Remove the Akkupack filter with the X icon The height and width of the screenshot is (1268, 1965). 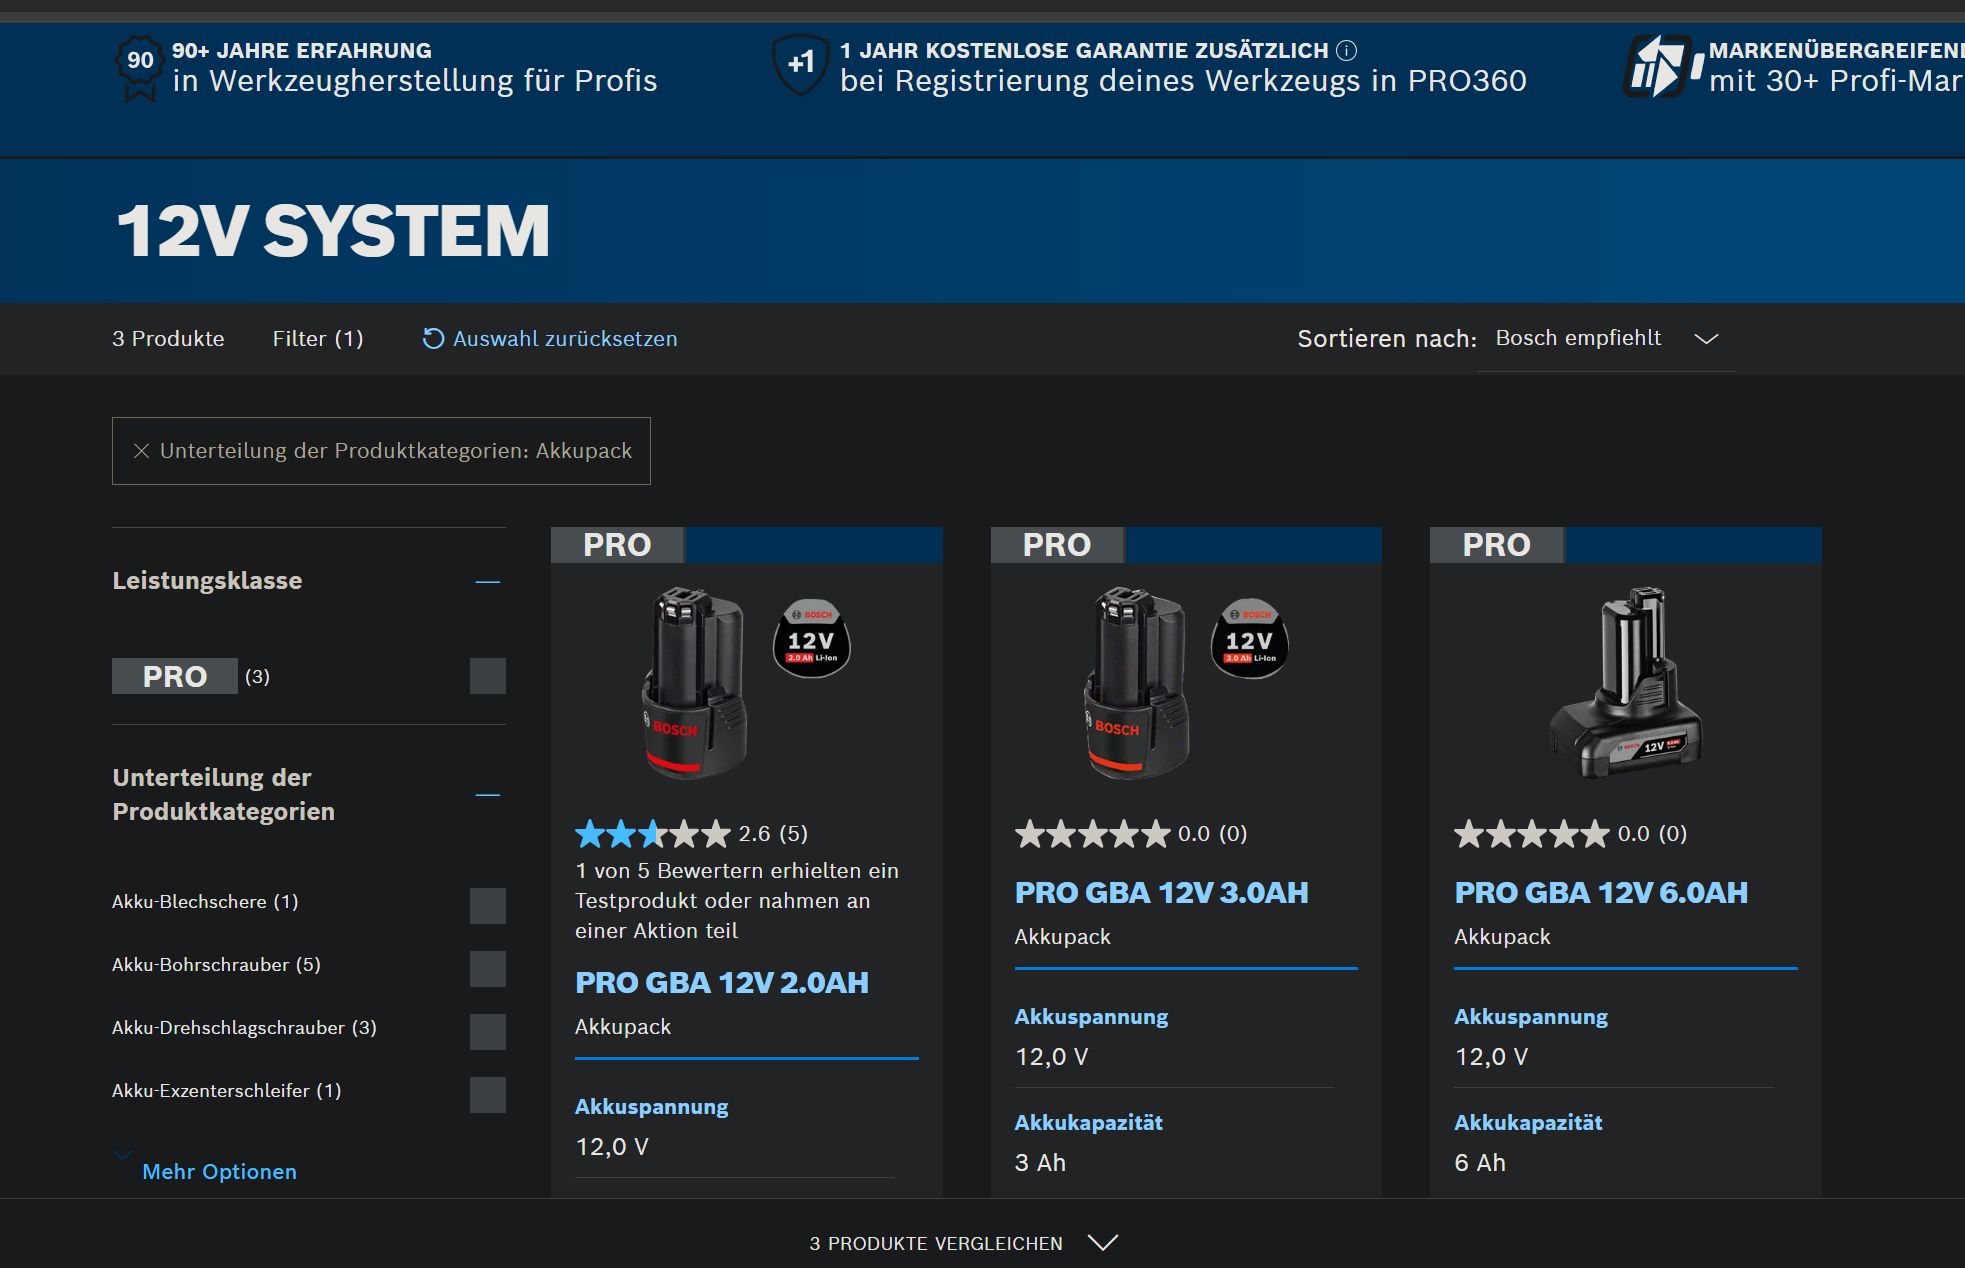tap(141, 451)
